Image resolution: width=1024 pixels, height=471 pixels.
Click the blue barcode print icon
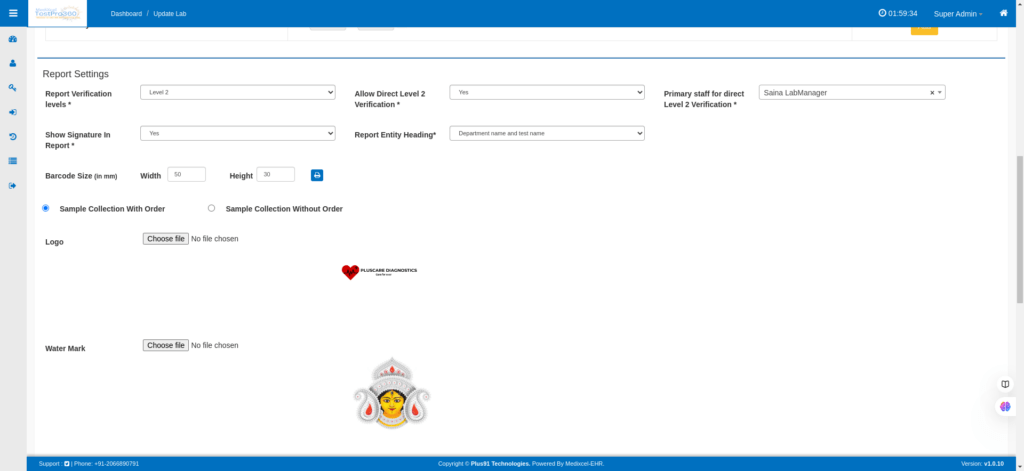click(317, 175)
